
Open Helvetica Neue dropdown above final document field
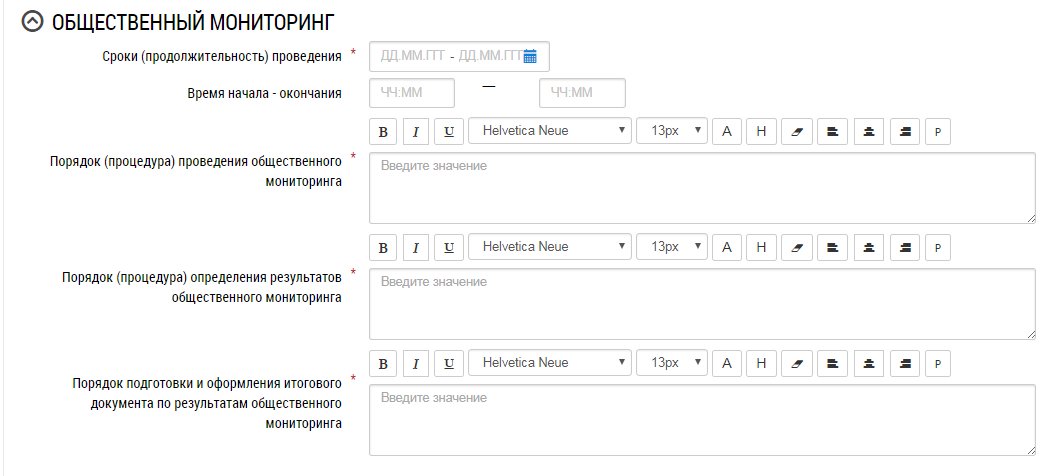pos(550,363)
